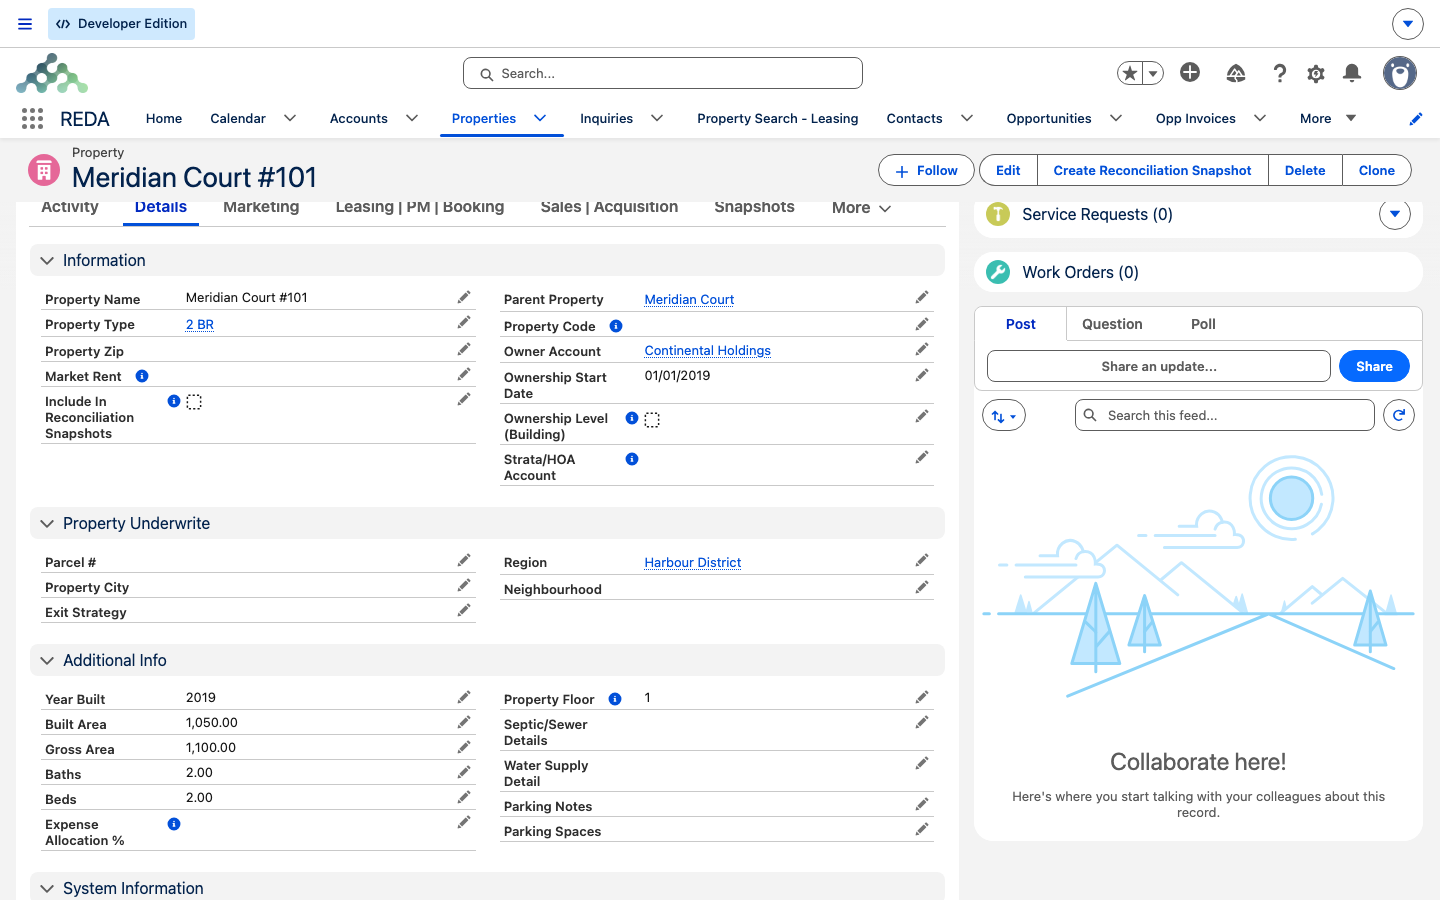The image size is (1440, 900).
Task: Switch to the Snapshots tab
Action: (754, 207)
